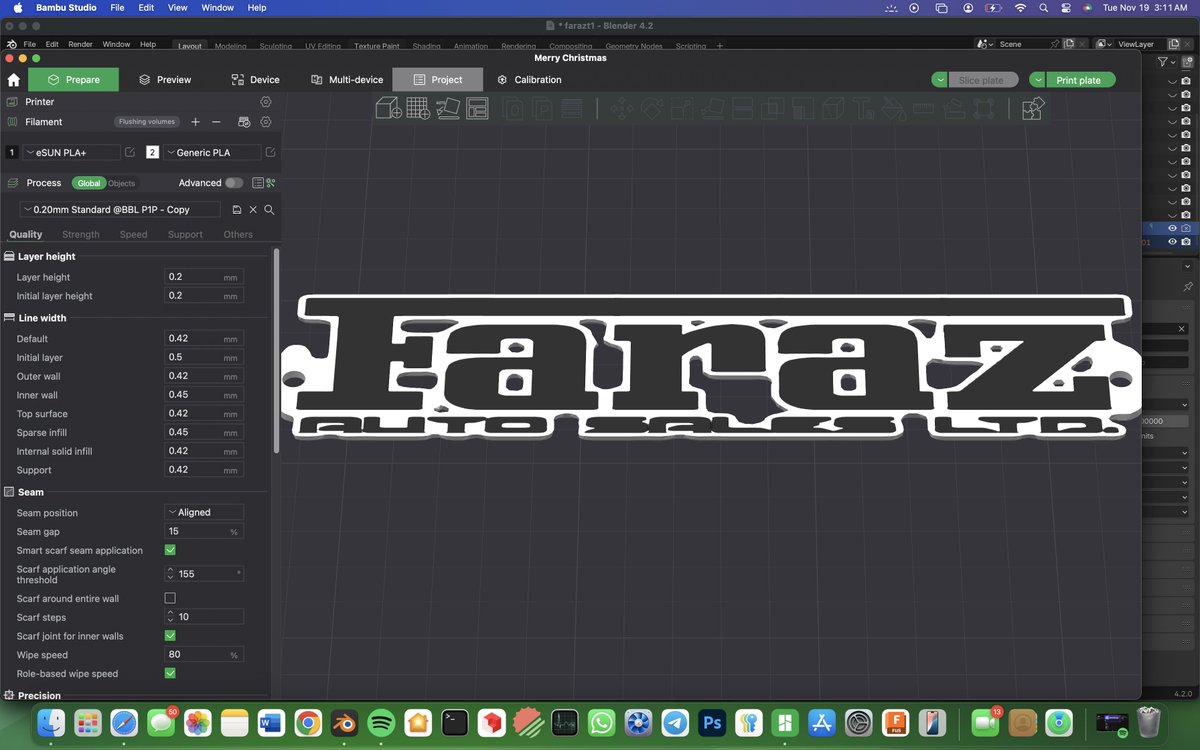
Task: Click the compare presets icon
Action: click(x=271, y=183)
